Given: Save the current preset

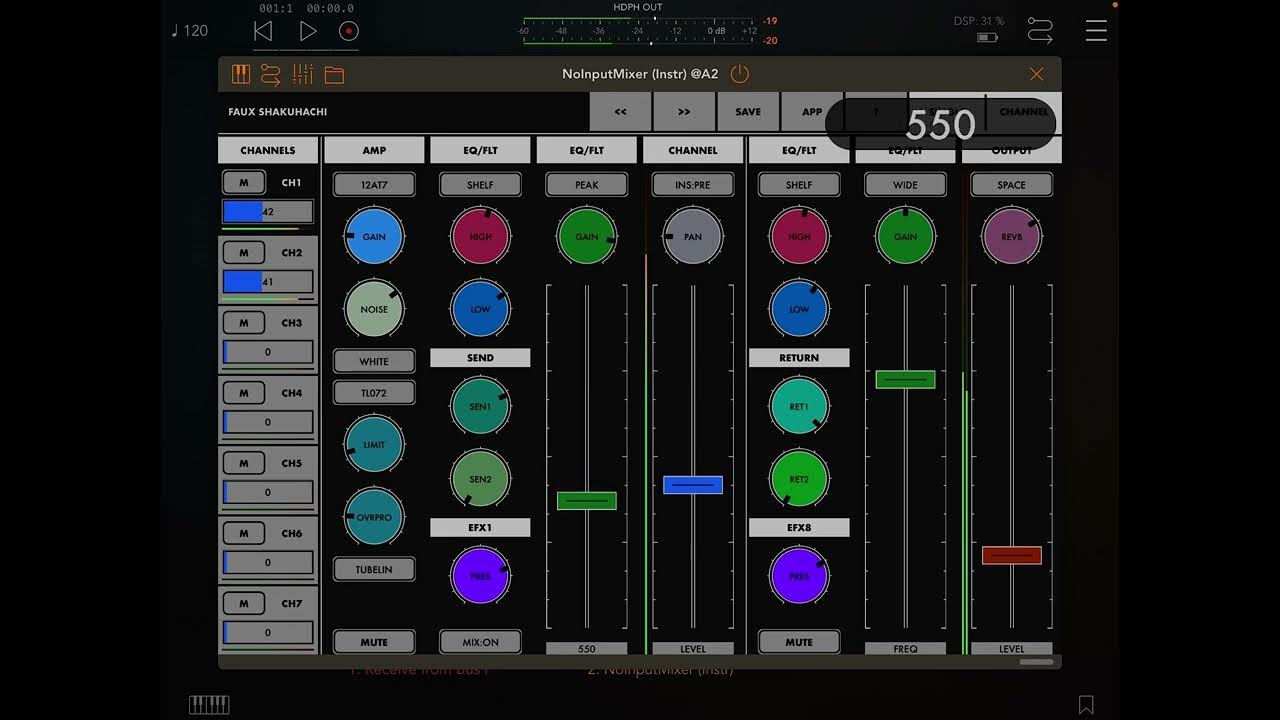Looking at the screenshot, I should [748, 112].
